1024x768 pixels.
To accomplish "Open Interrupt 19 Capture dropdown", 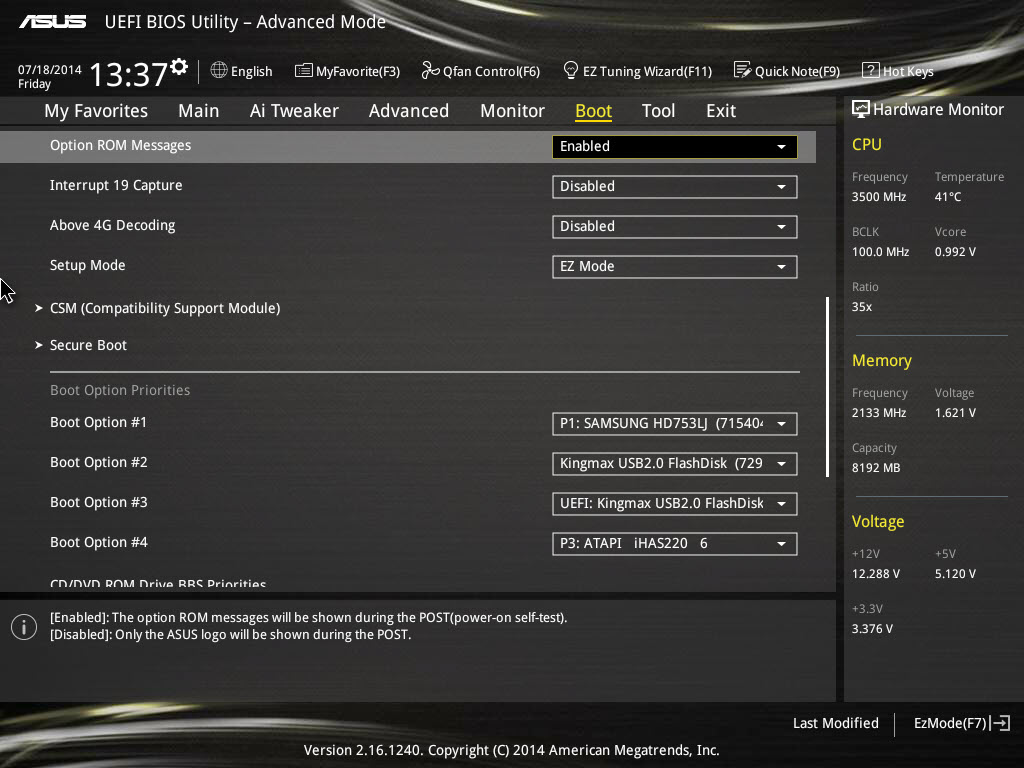I will [675, 187].
